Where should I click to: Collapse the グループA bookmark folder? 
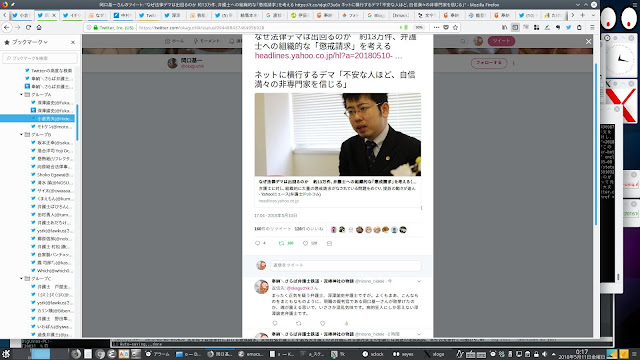click(x=21, y=94)
